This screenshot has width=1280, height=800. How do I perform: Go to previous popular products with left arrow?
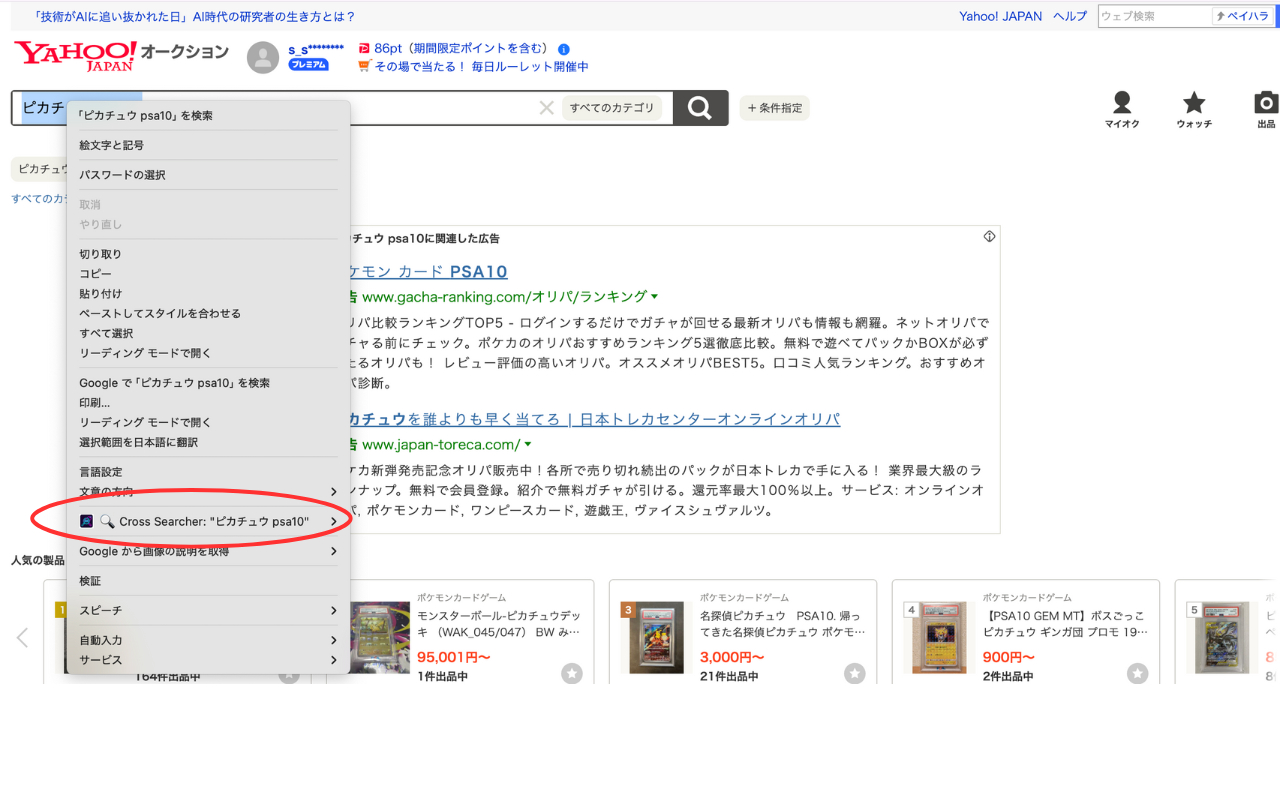click(22, 637)
